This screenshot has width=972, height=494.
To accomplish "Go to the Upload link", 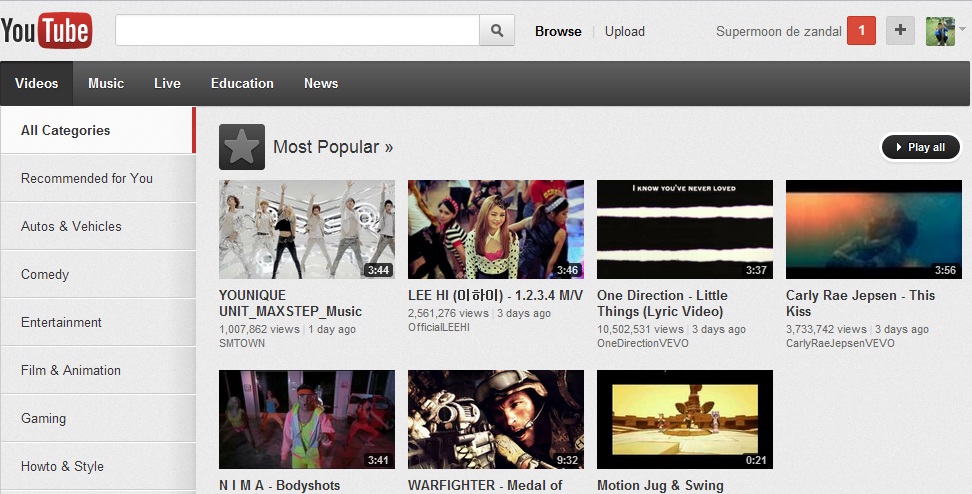I will (x=625, y=32).
